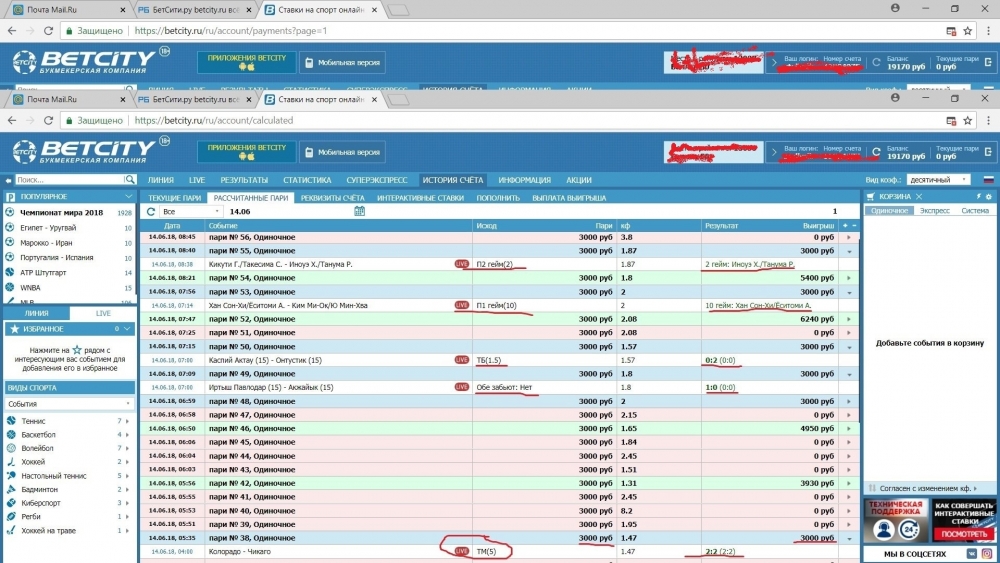Collapse the Популярное section
This screenshot has width=1000, height=563.
(x=128, y=197)
